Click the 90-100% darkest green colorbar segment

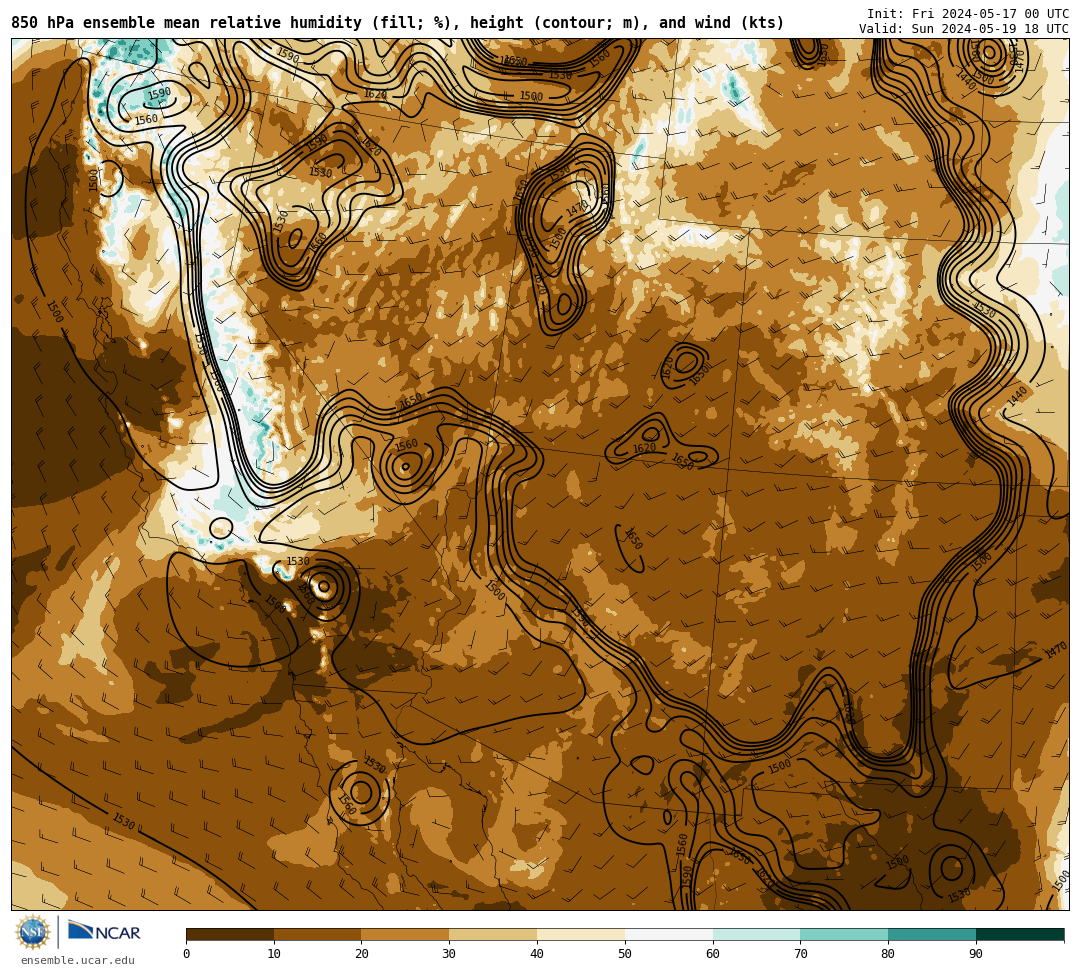tap(1020, 934)
